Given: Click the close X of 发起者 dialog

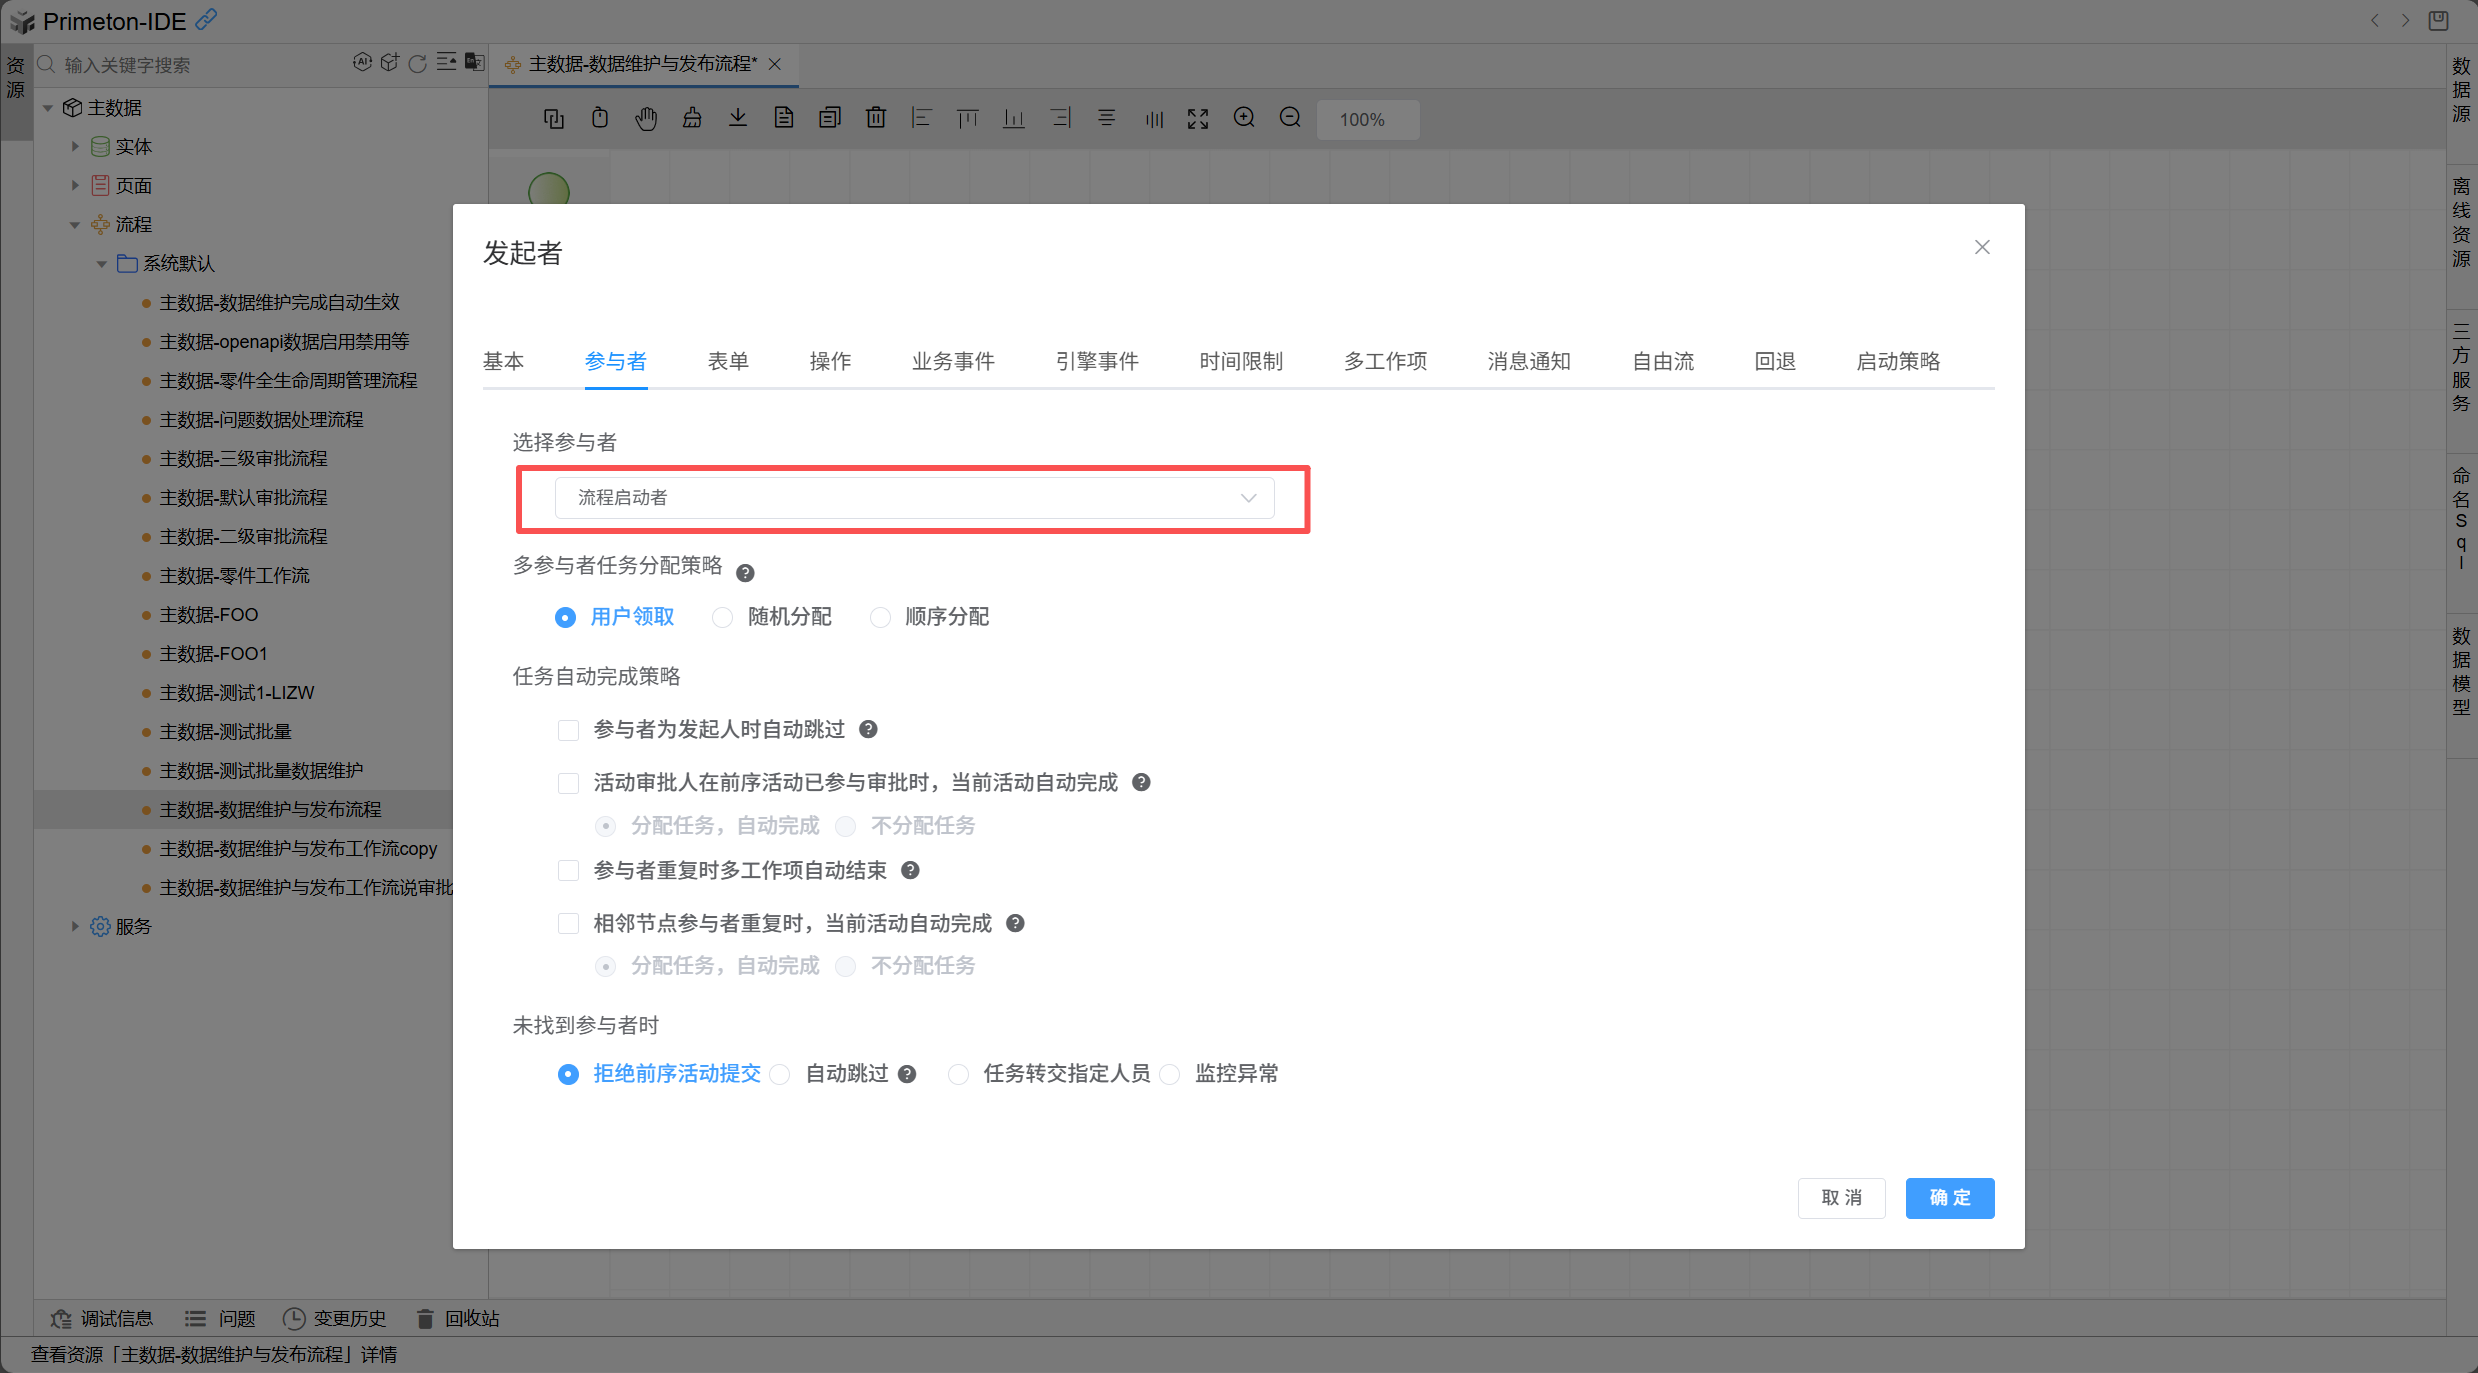Looking at the screenshot, I should (1982, 247).
